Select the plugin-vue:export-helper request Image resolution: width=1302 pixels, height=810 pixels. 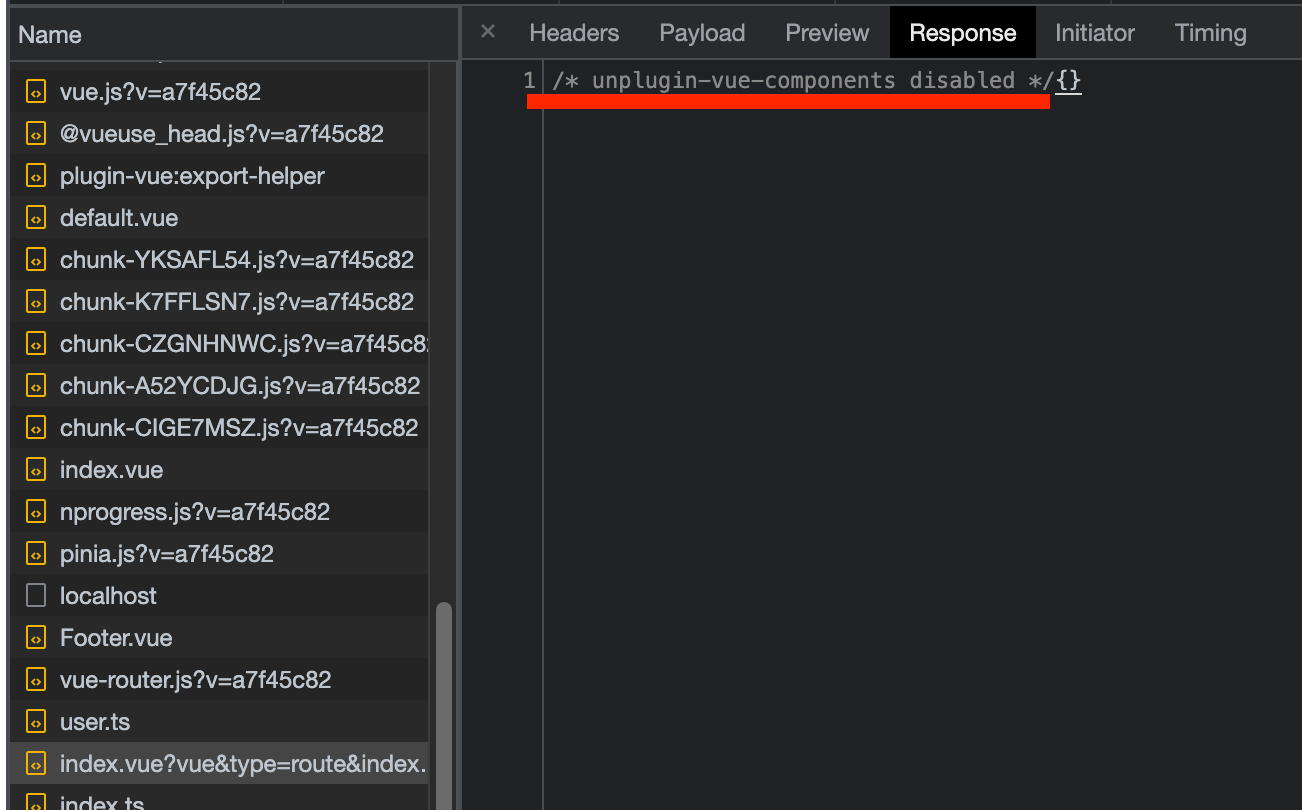click(192, 175)
